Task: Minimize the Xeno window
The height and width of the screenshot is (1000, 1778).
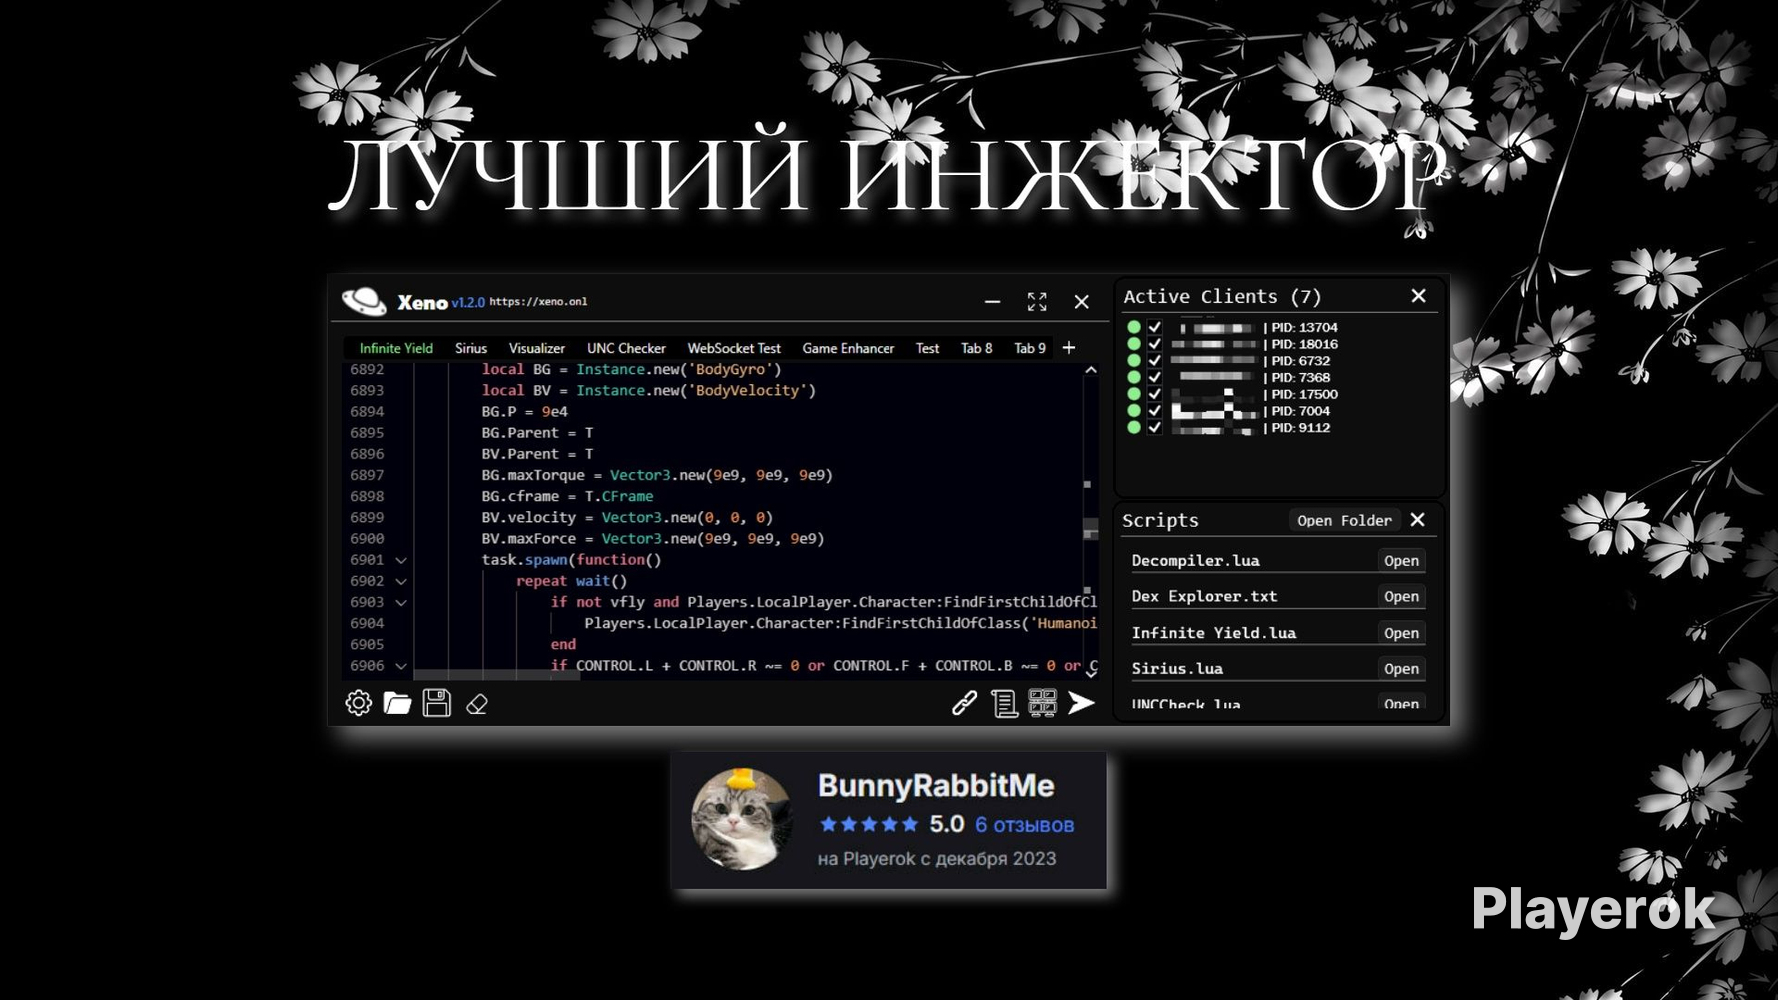Action: point(992,301)
